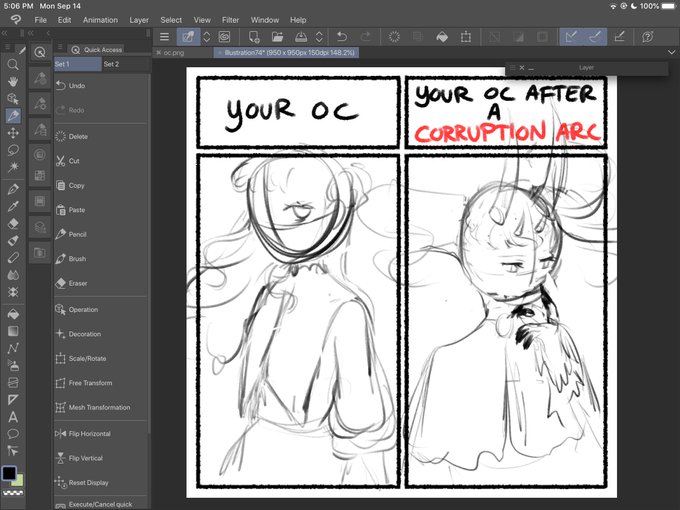Open Quick Access icon in sub tool dock
Image resolution: width=680 pixels, height=510 pixels.
point(40,53)
